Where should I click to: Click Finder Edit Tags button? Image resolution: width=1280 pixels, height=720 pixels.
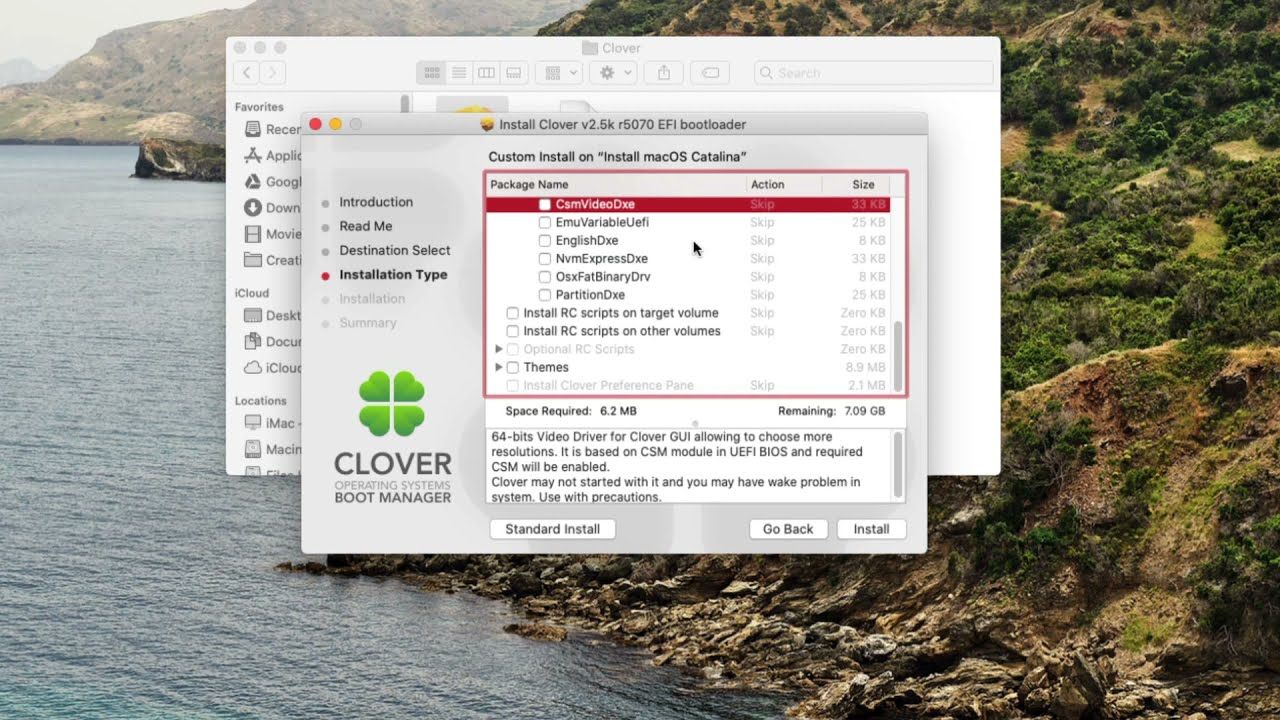click(x=710, y=73)
